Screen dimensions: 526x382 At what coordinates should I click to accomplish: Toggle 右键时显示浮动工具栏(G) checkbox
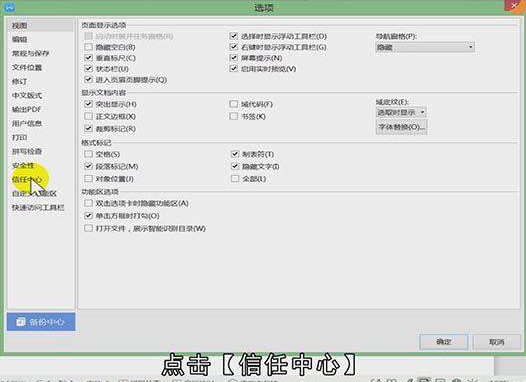pyautogui.click(x=233, y=47)
